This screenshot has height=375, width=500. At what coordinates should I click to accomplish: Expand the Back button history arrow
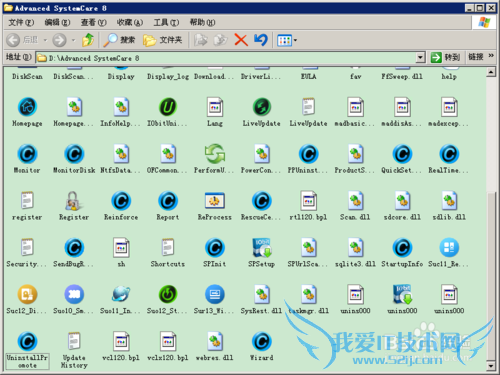coord(45,40)
